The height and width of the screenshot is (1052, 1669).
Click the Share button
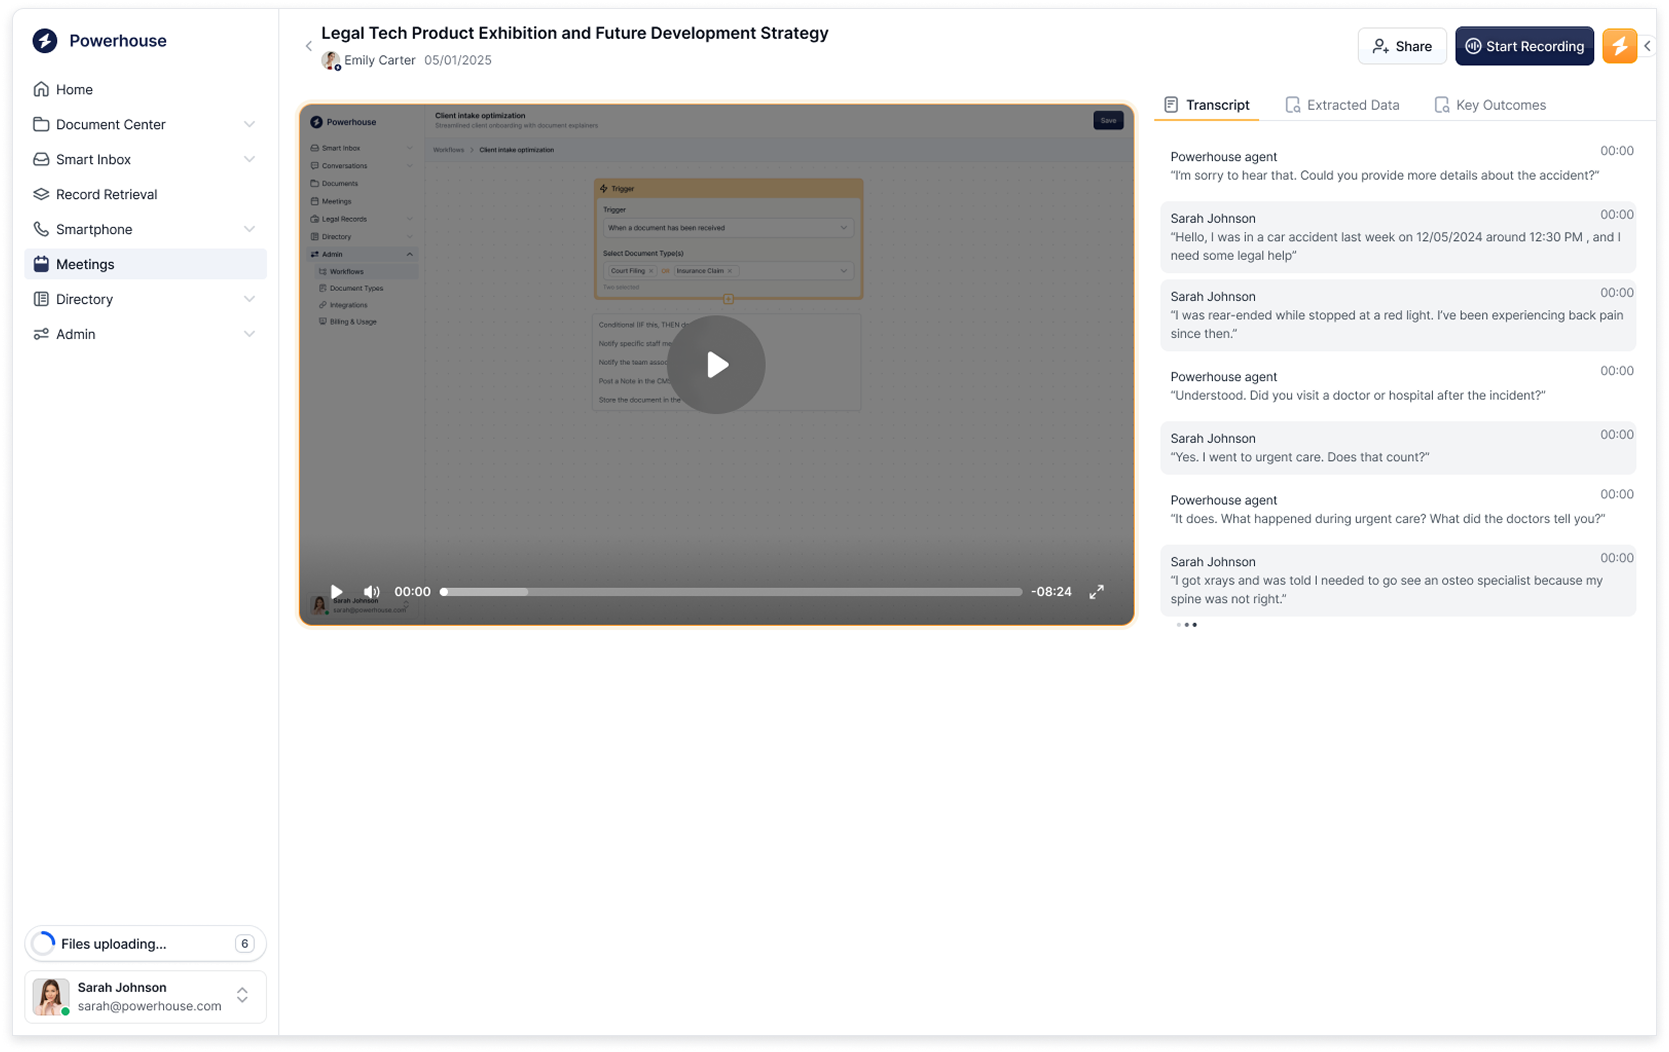pyautogui.click(x=1401, y=46)
